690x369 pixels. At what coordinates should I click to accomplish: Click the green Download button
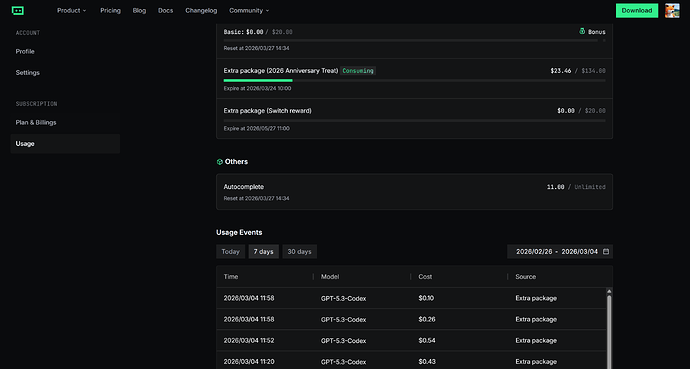point(637,11)
